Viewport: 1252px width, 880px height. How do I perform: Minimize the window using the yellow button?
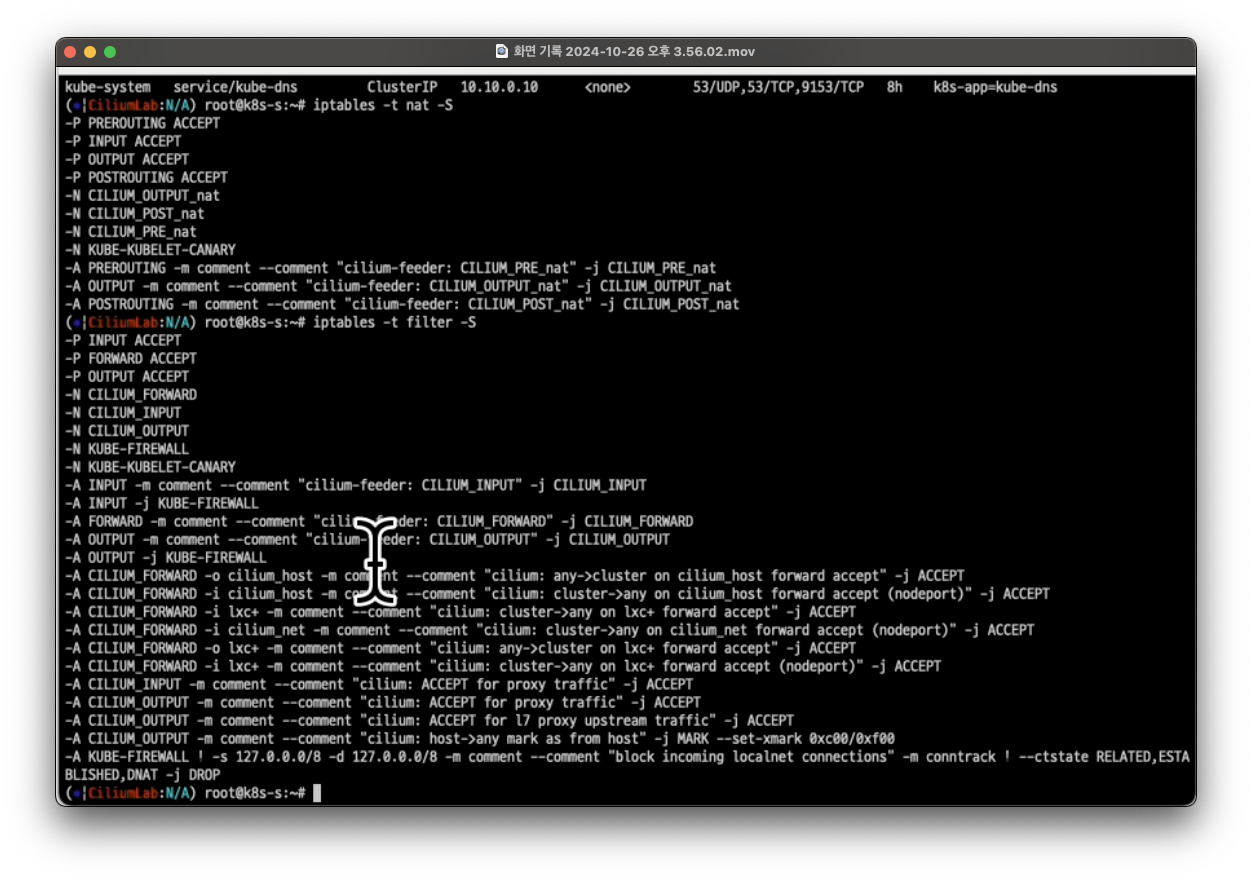tap(90, 51)
